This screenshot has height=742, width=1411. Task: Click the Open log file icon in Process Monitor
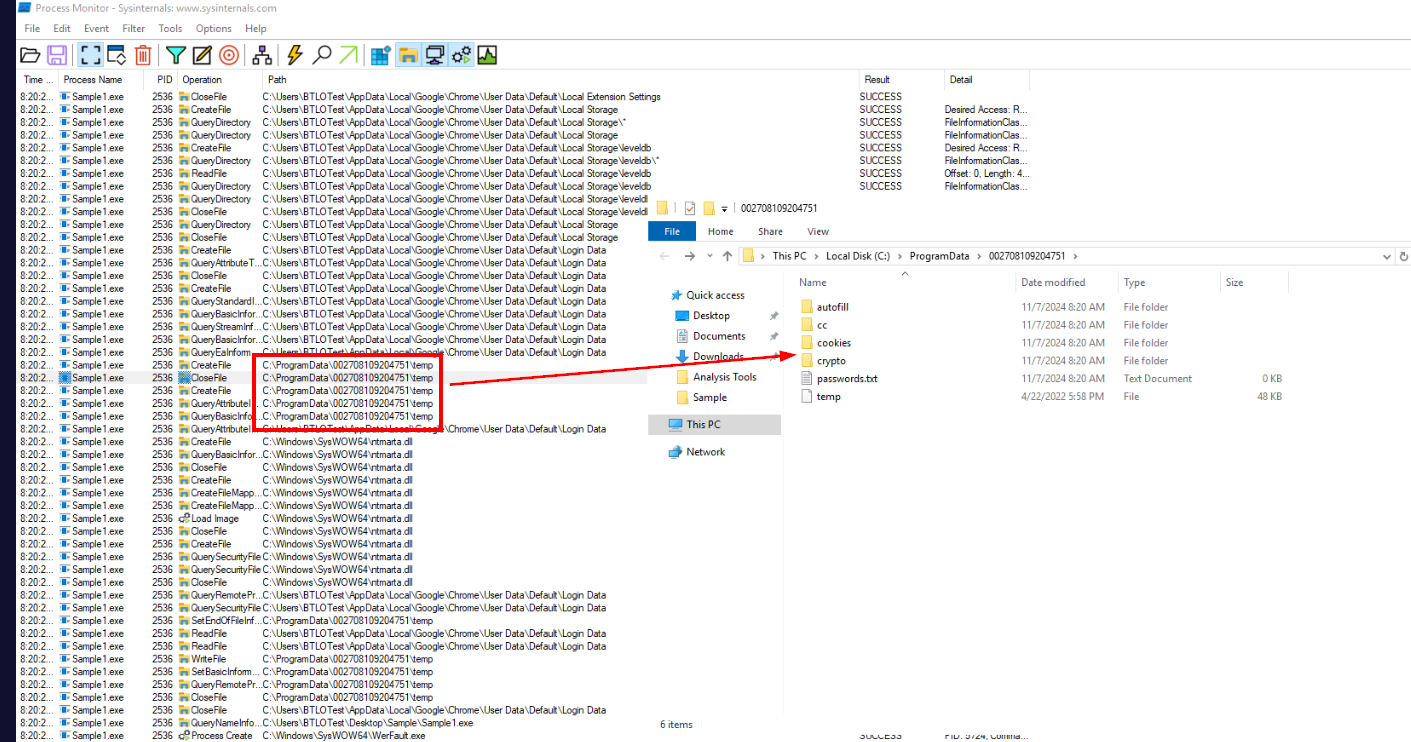tap(30, 55)
